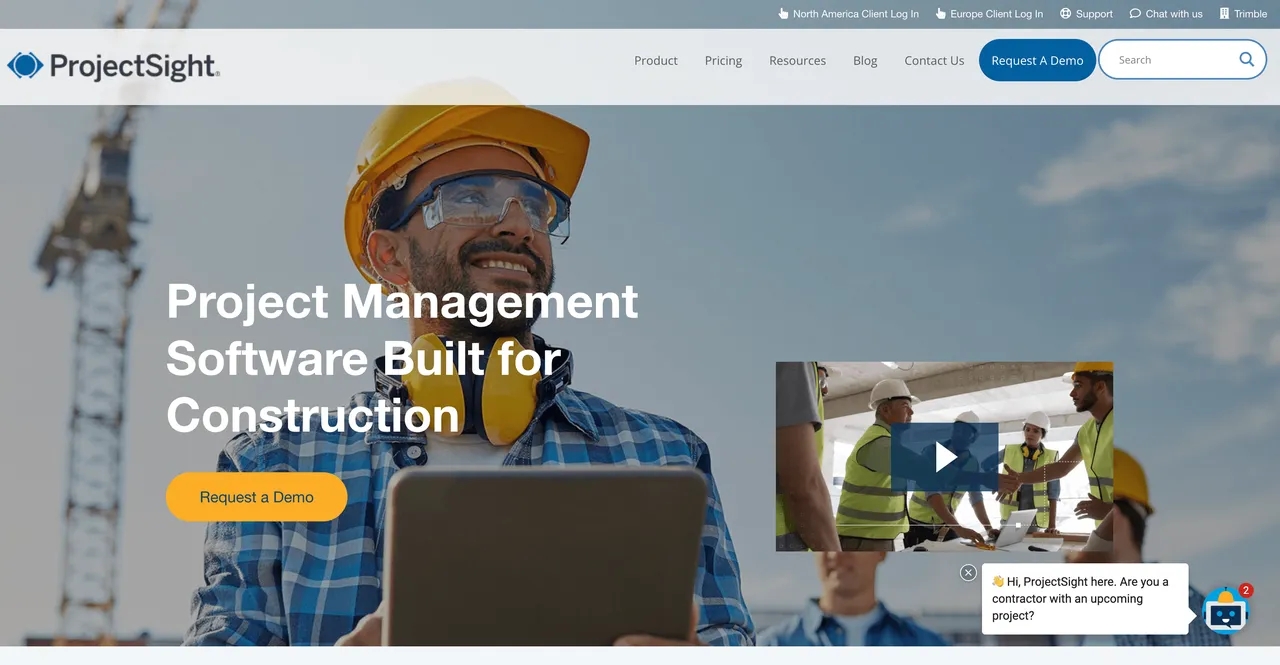Click the blue Request A Demo button

[x=1037, y=60]
